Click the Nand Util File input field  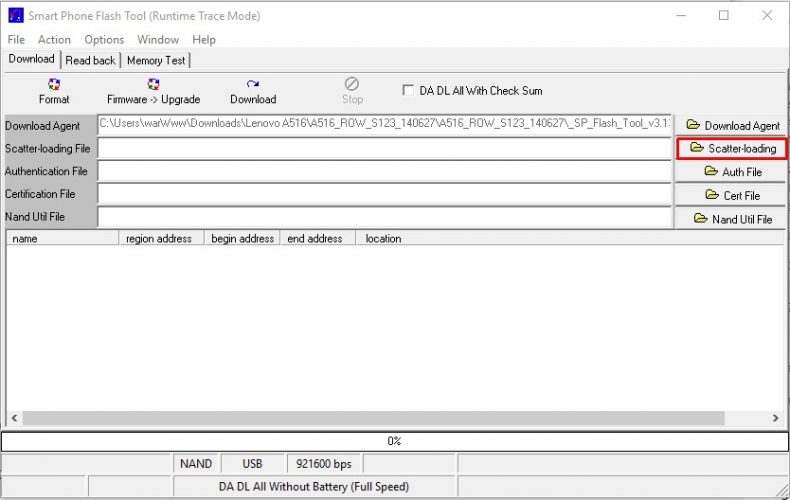[384, 217]
